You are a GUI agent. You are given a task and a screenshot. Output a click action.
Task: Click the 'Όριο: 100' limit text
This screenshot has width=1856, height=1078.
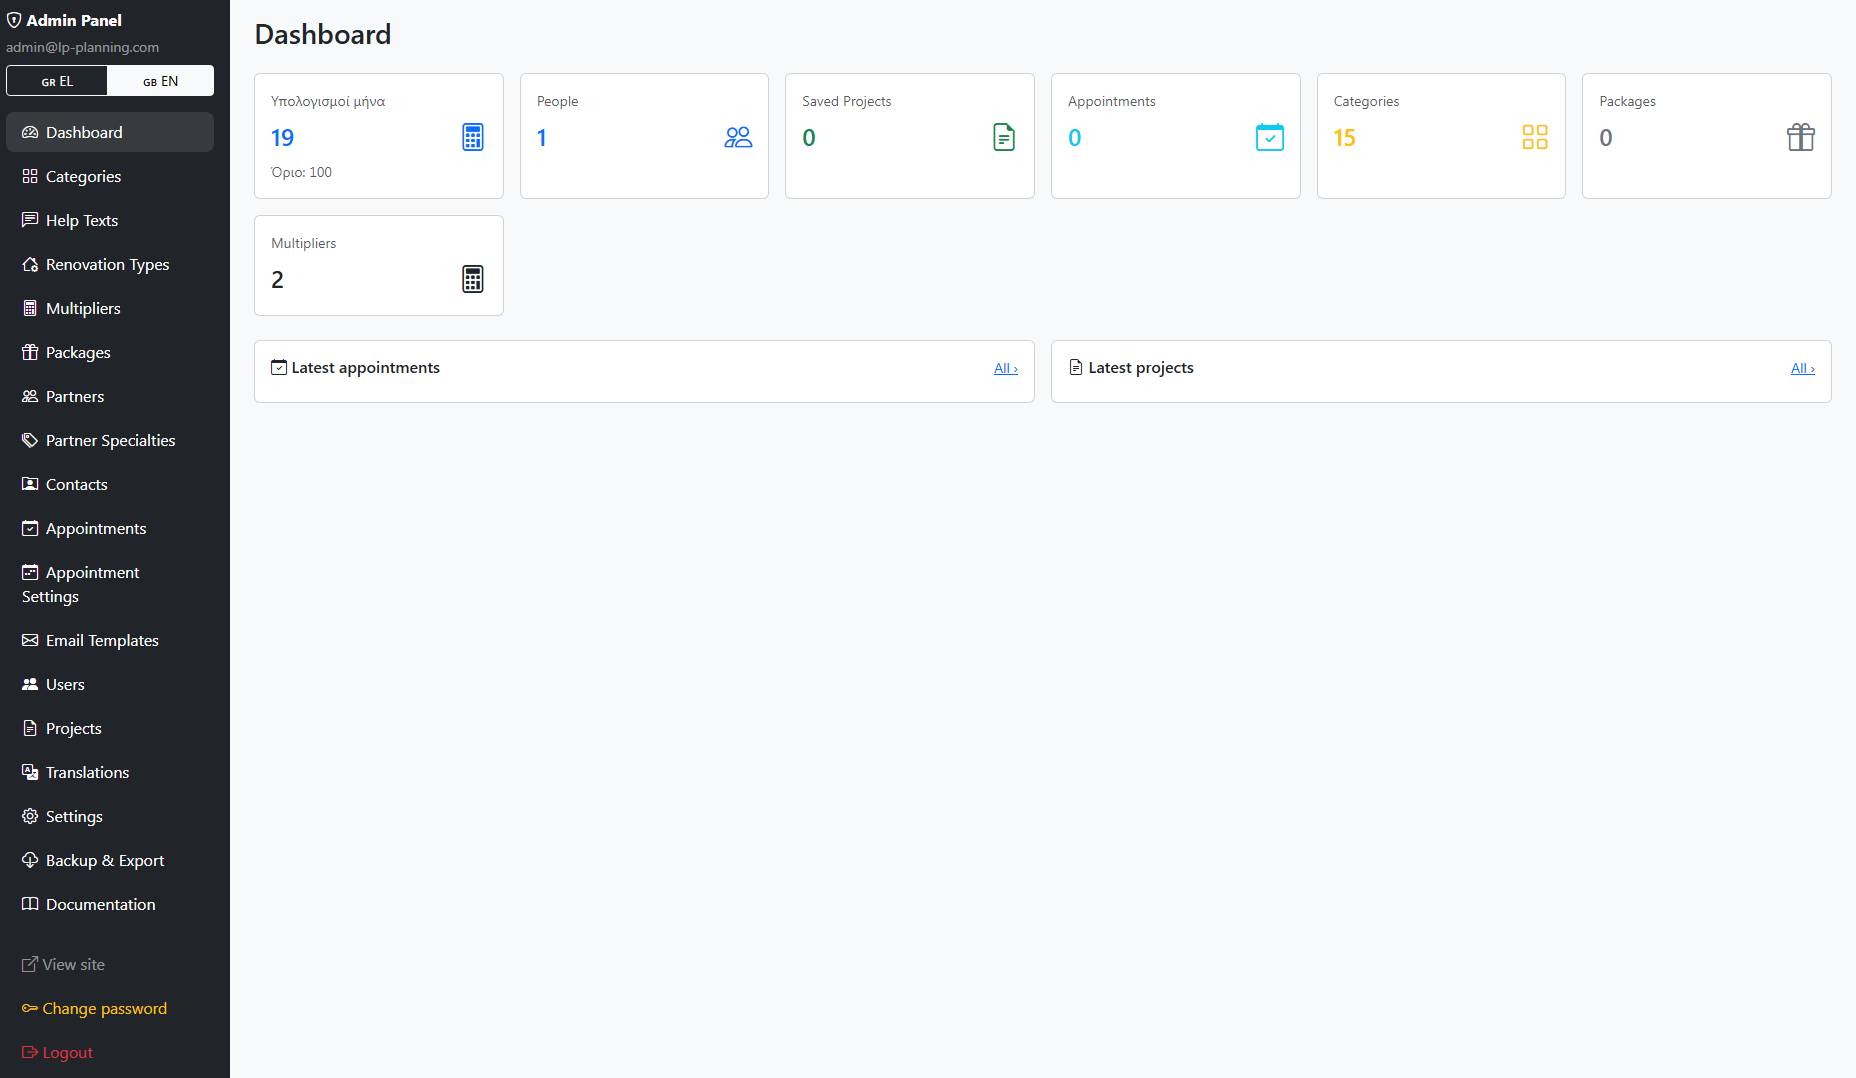tap(302, 172)
